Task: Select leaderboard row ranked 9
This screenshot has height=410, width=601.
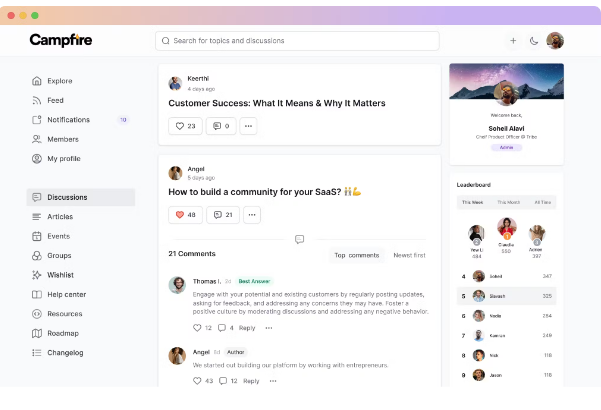Action: (x=506, y=375)
